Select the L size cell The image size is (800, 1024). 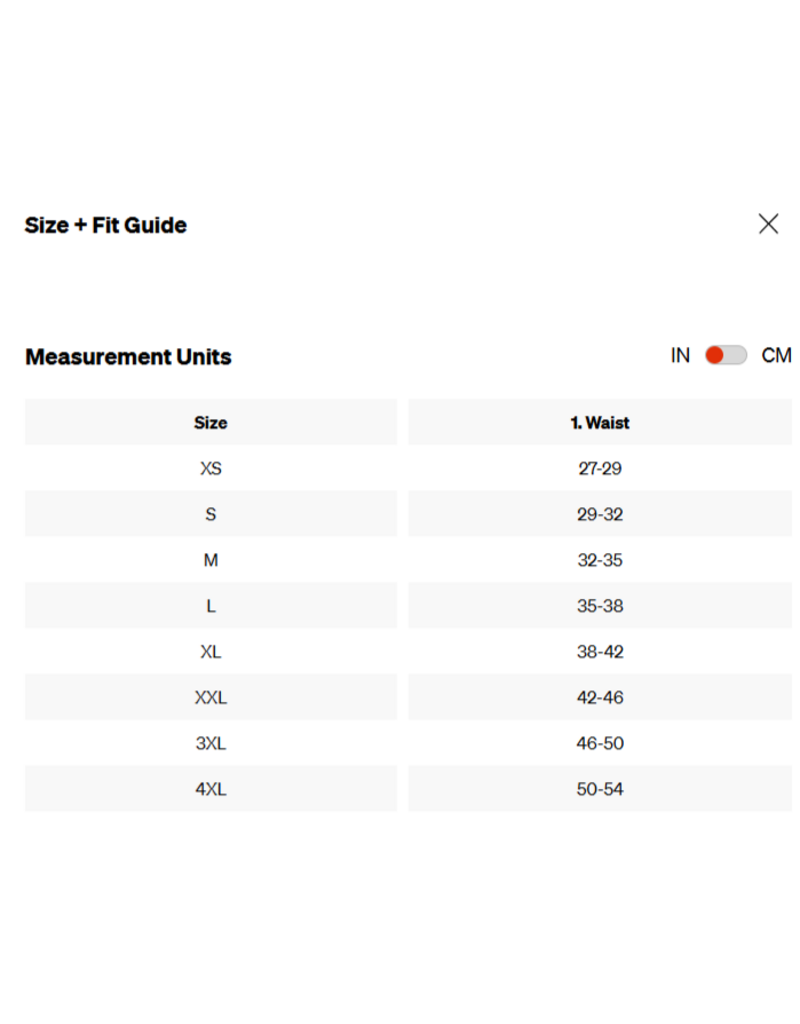click(210, 606)
